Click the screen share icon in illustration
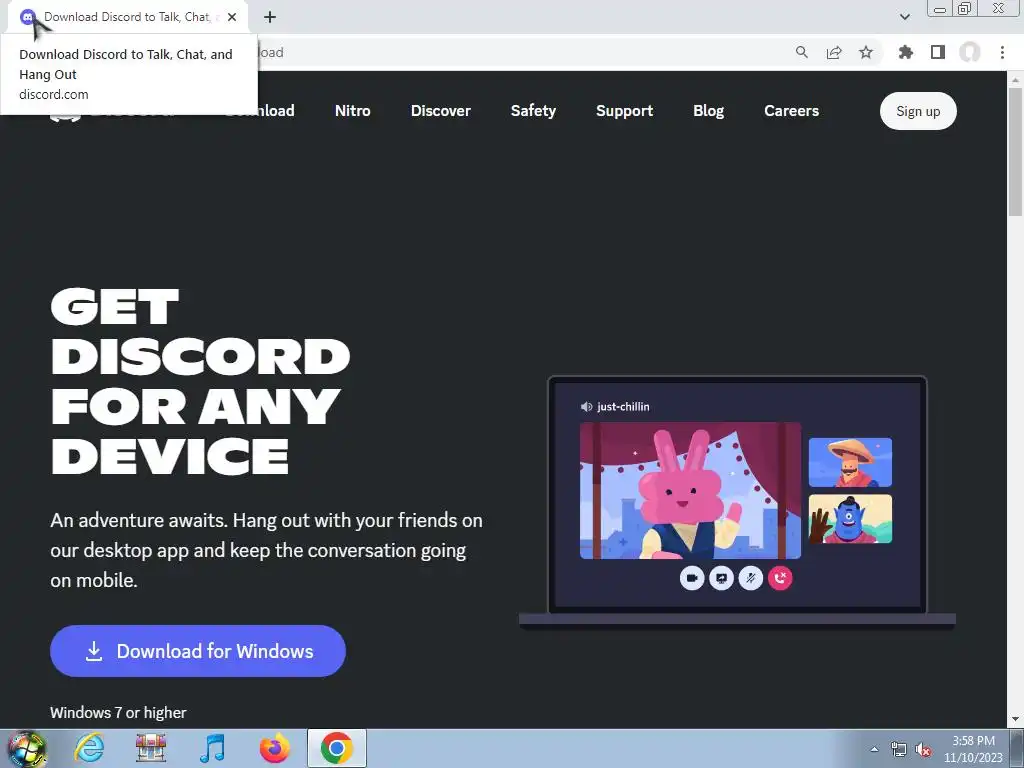Viewport: 1024px width, 768px height. (721, 578)
